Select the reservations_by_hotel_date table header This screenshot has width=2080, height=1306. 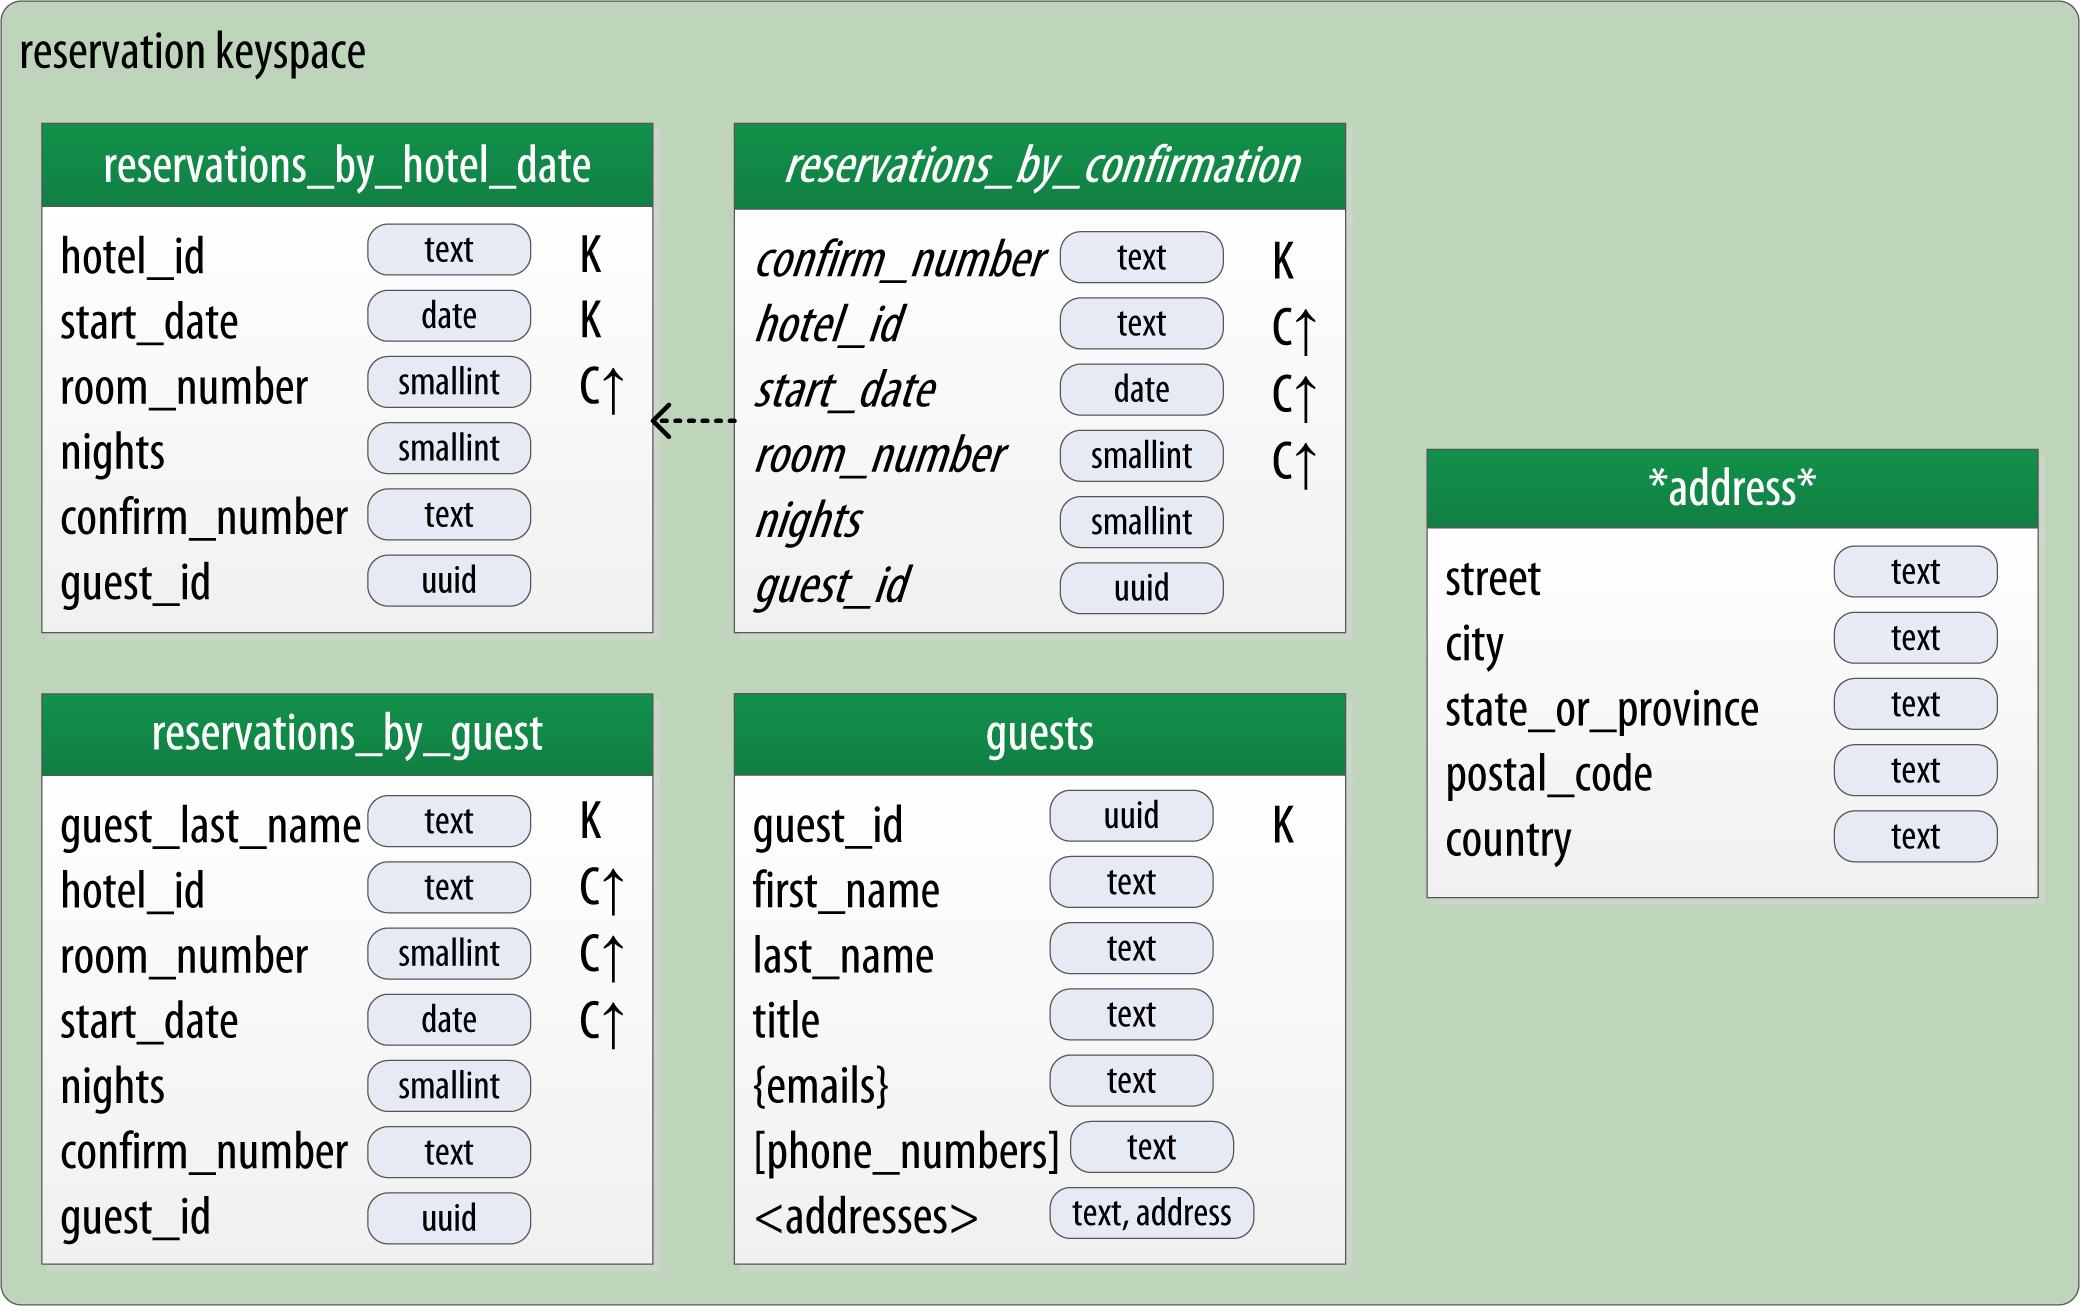(347, 166)
